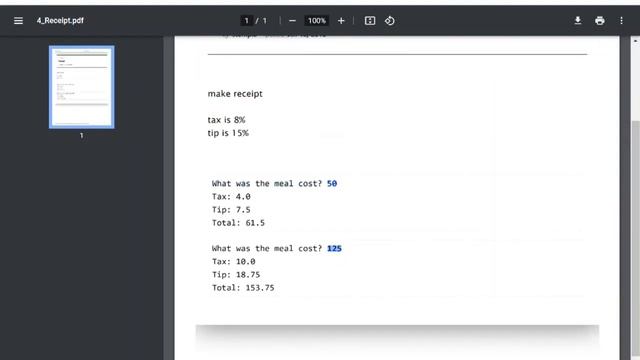Click the 4_Receipt.pdf file title
The height and width of the screenshot is (360, 640).
tap(60, 20)
